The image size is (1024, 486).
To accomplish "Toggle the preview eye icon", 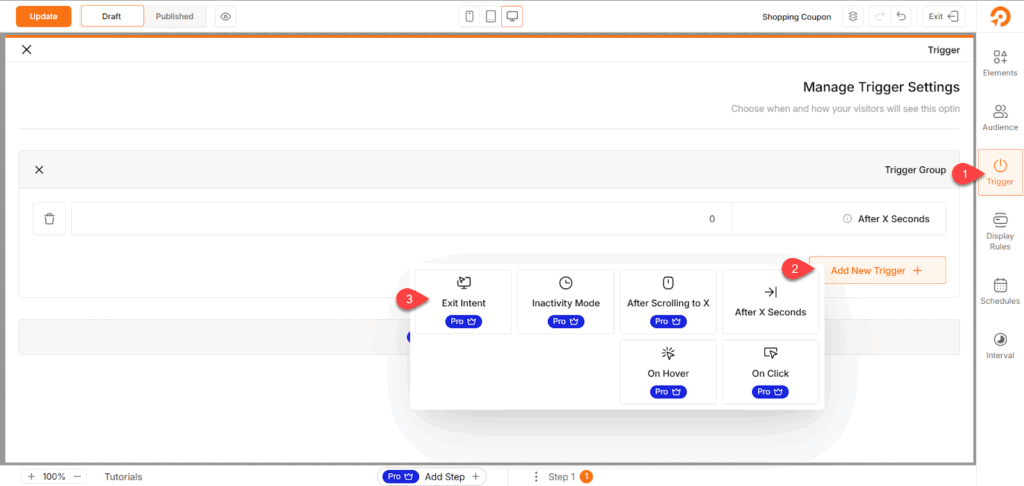I will (225, 17).
